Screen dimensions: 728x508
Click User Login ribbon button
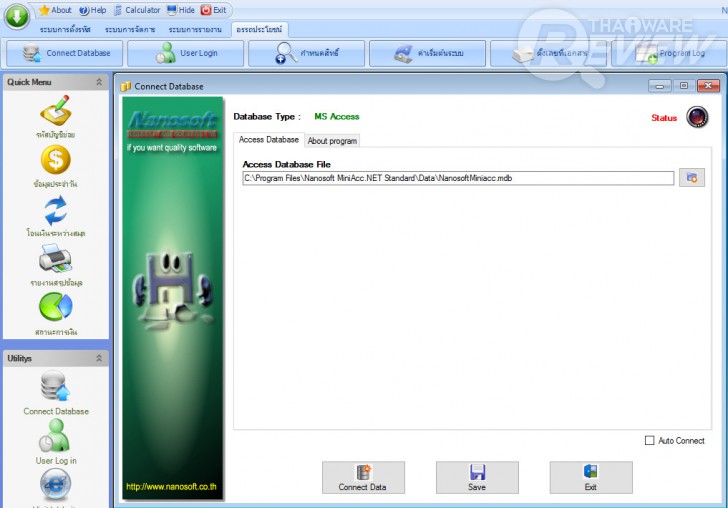point(186,53)
